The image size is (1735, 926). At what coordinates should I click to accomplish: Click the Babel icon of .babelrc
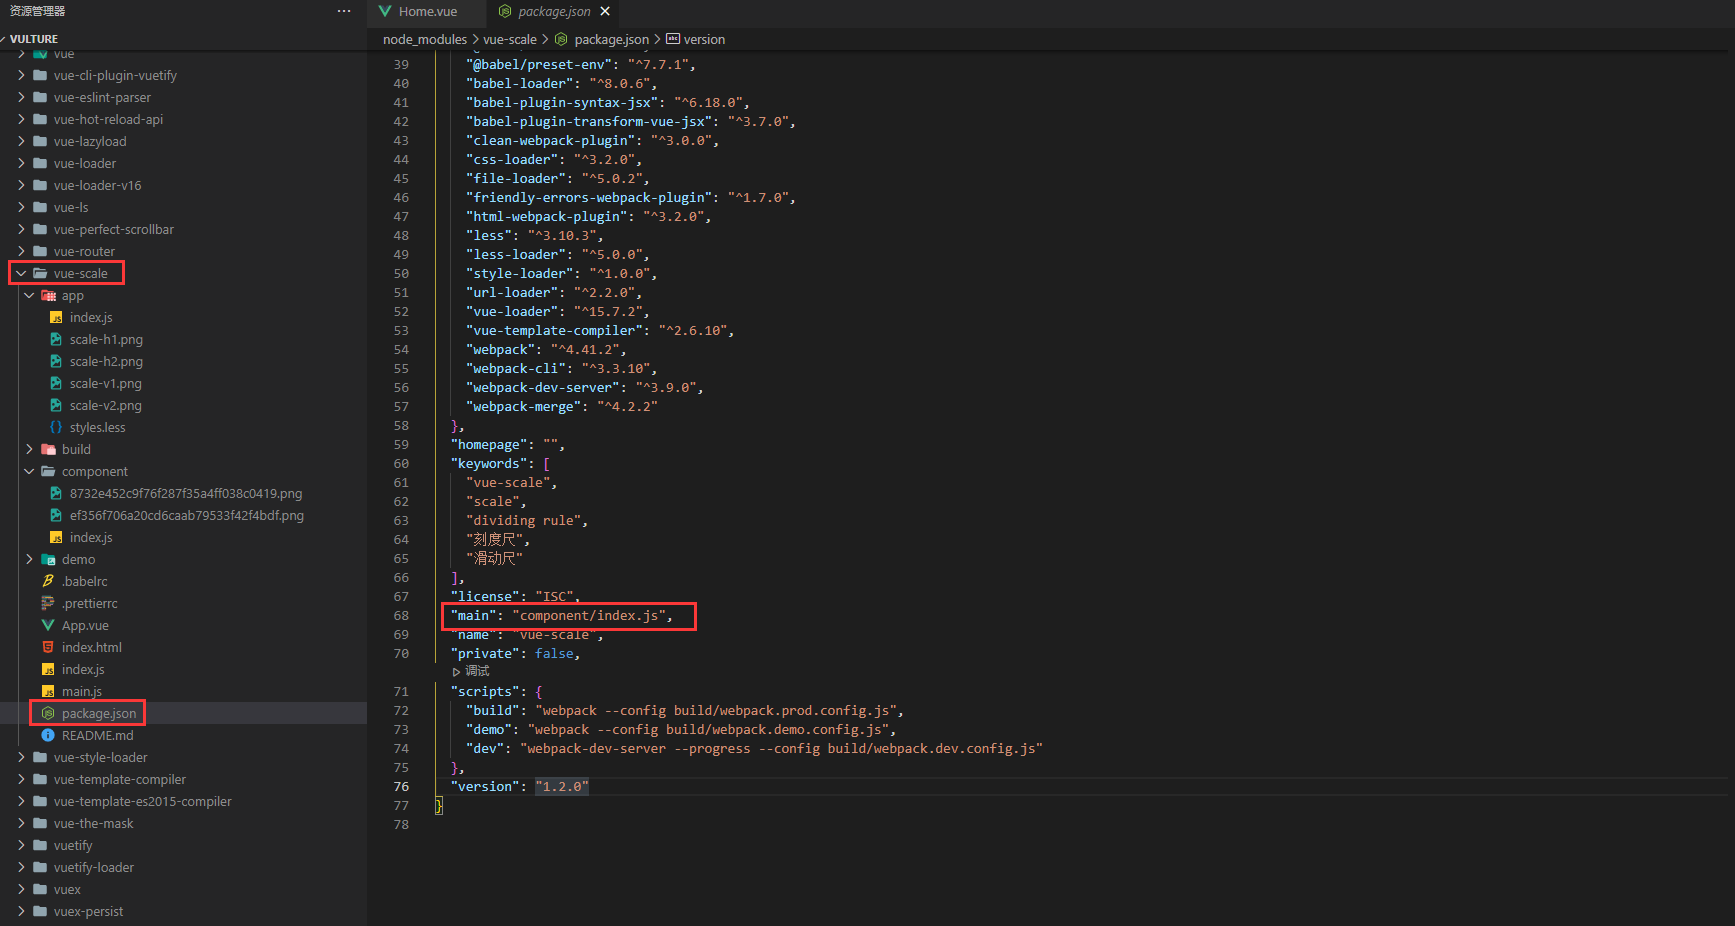pos(48,581)
